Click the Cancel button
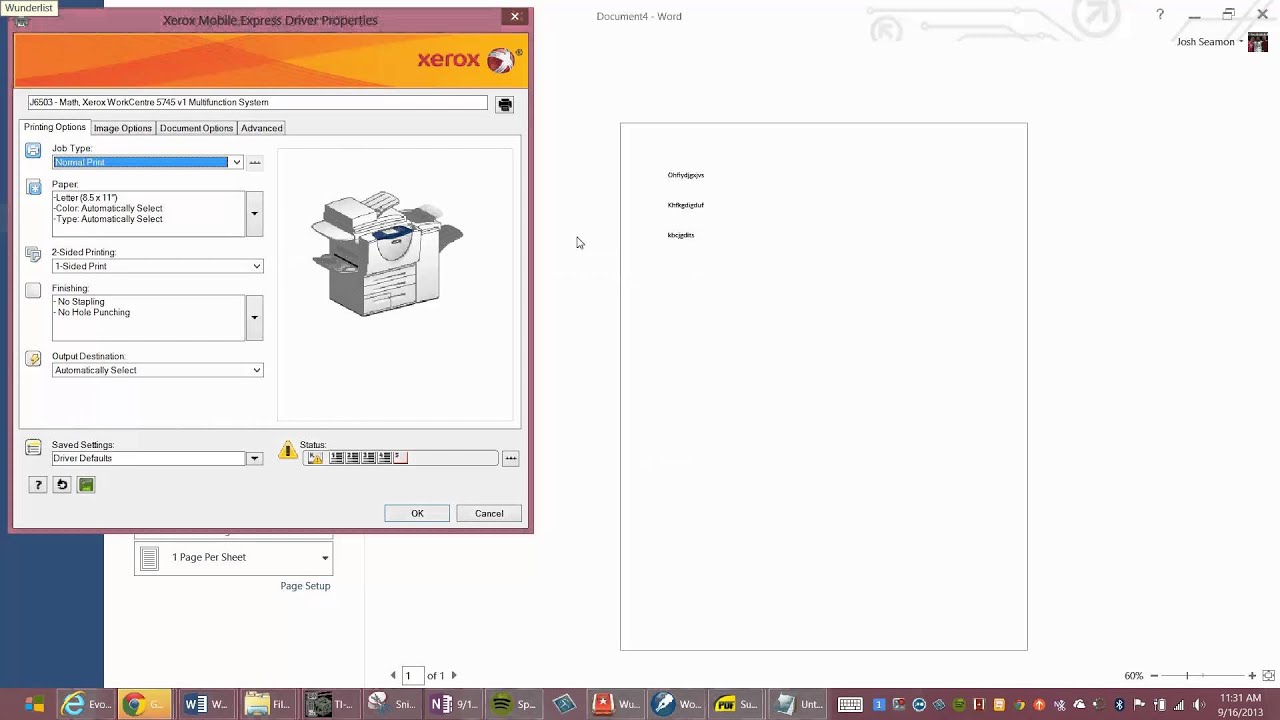This screenshot has height=720, width=1280. (x=489, y=513)
